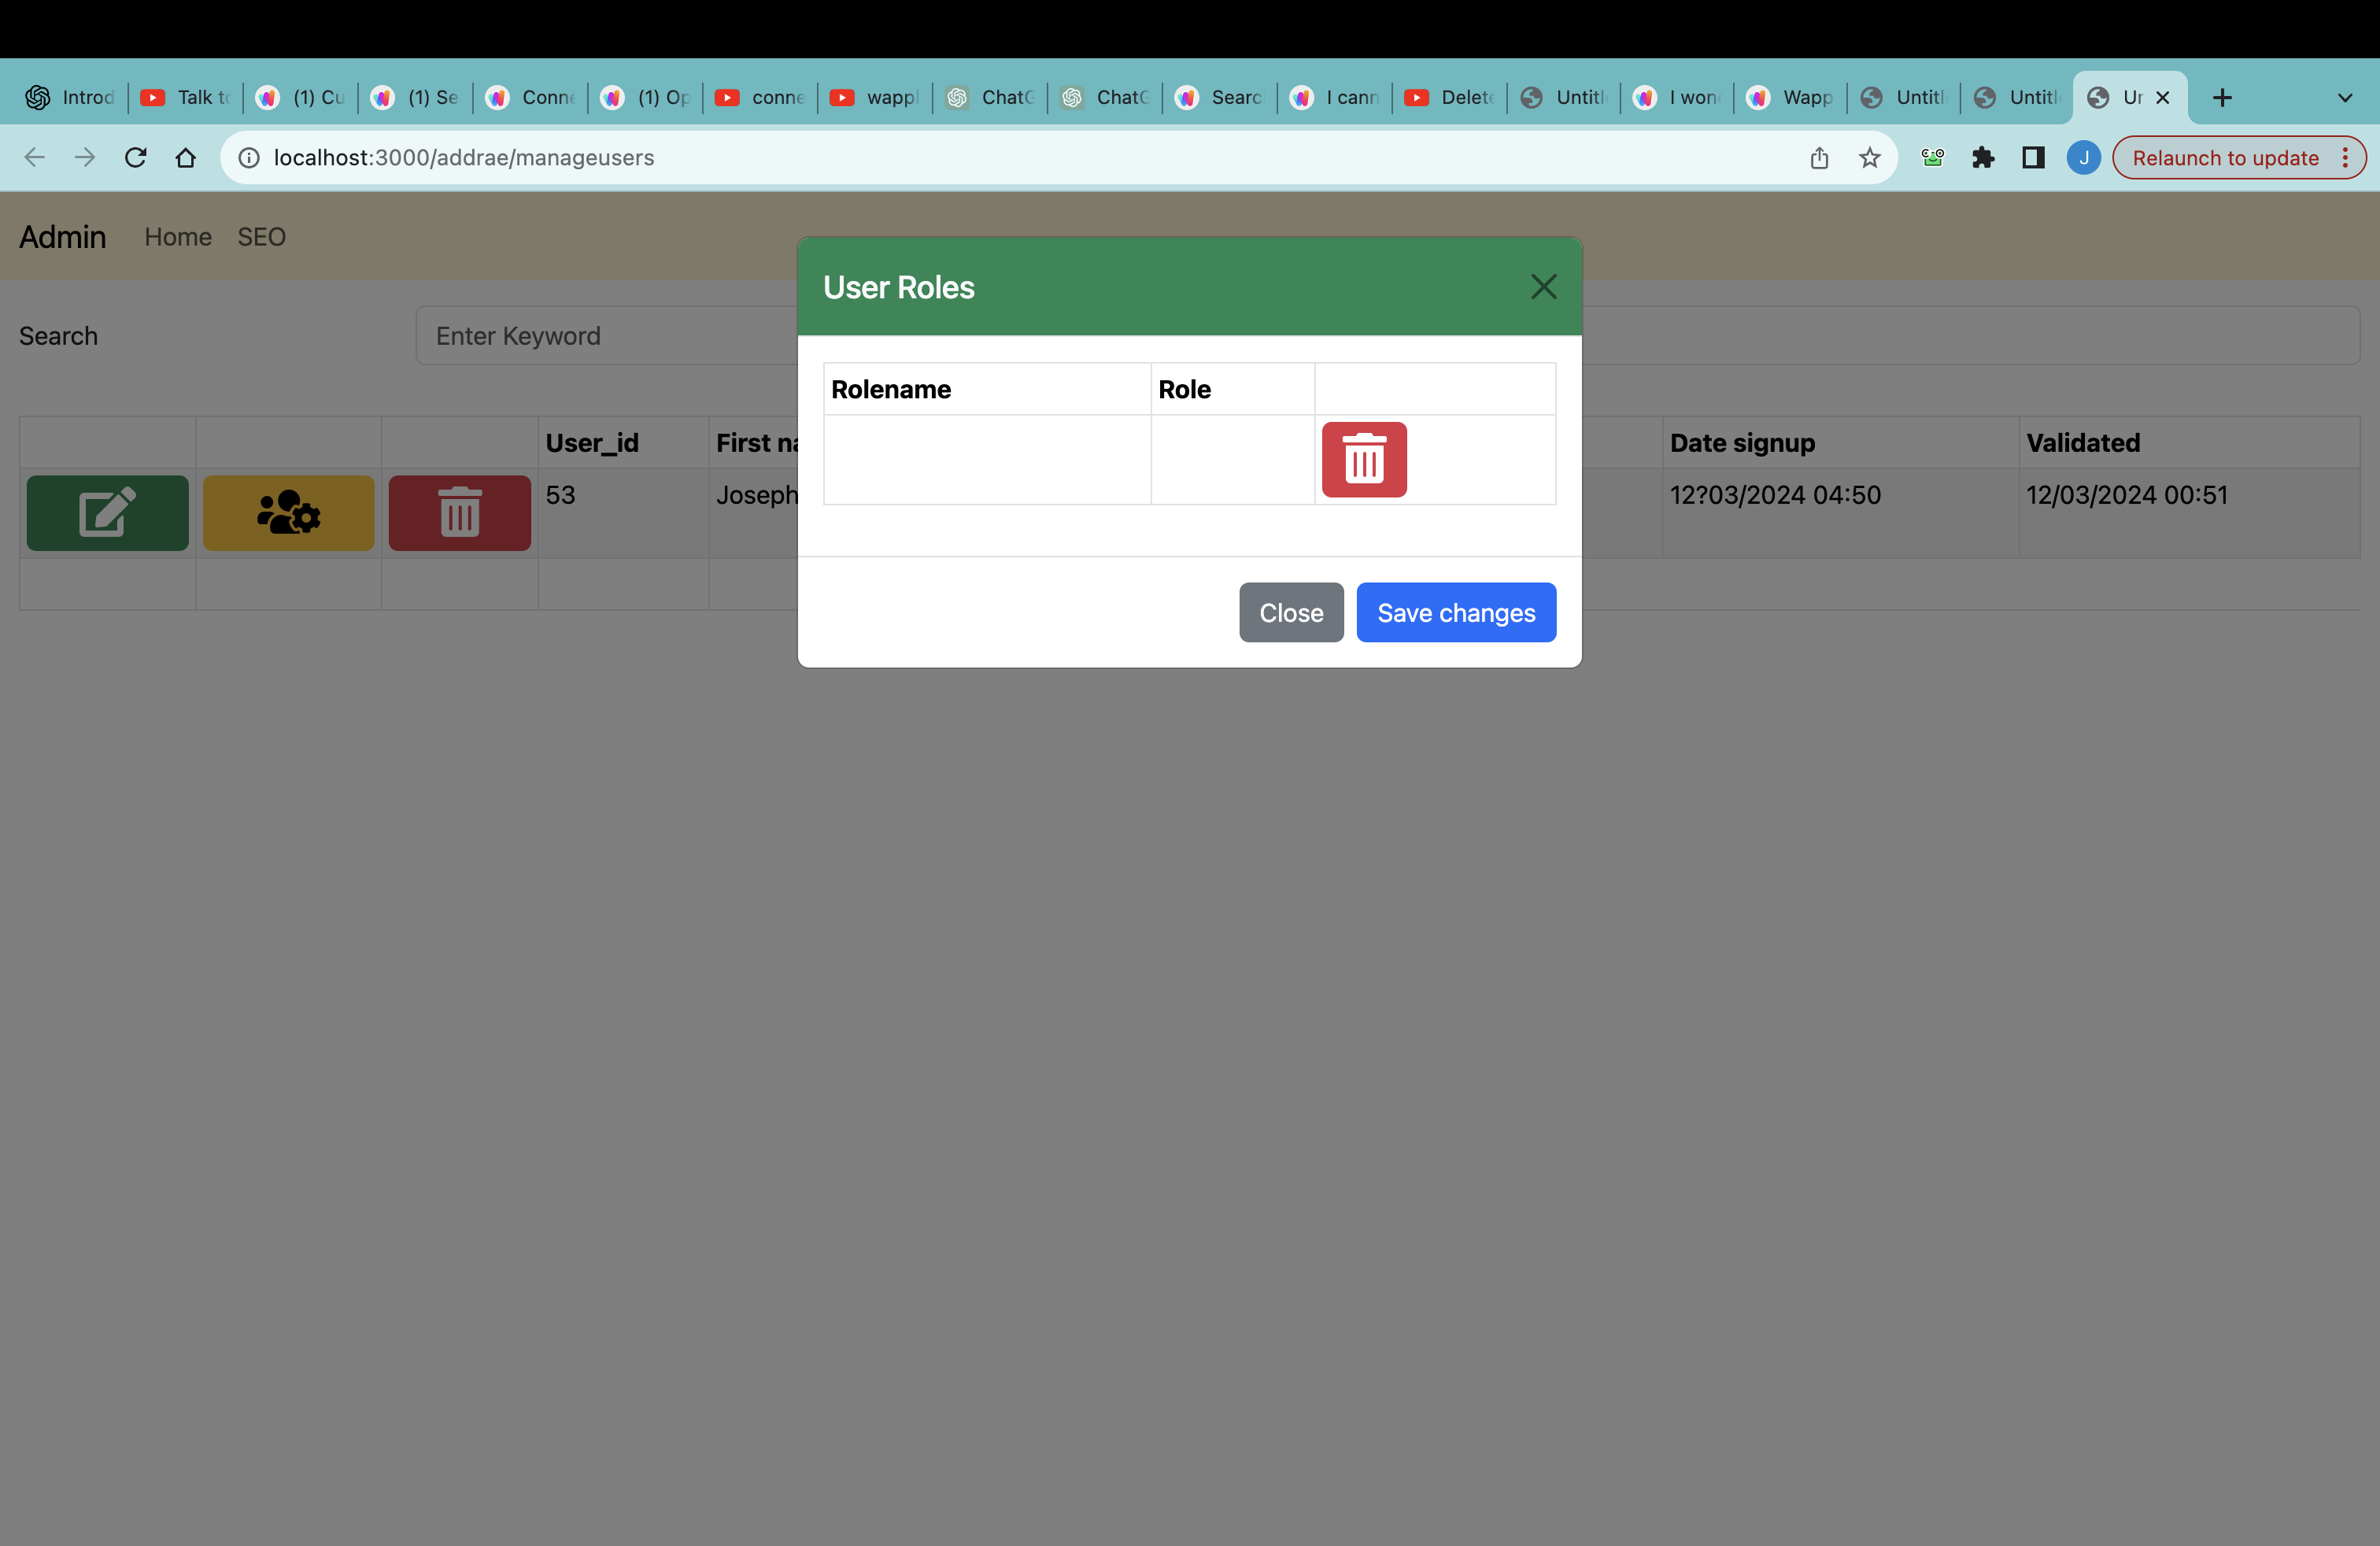Open user roles with yellow people-gear icon
The image size is (2380, 1546).
point(288,512)
